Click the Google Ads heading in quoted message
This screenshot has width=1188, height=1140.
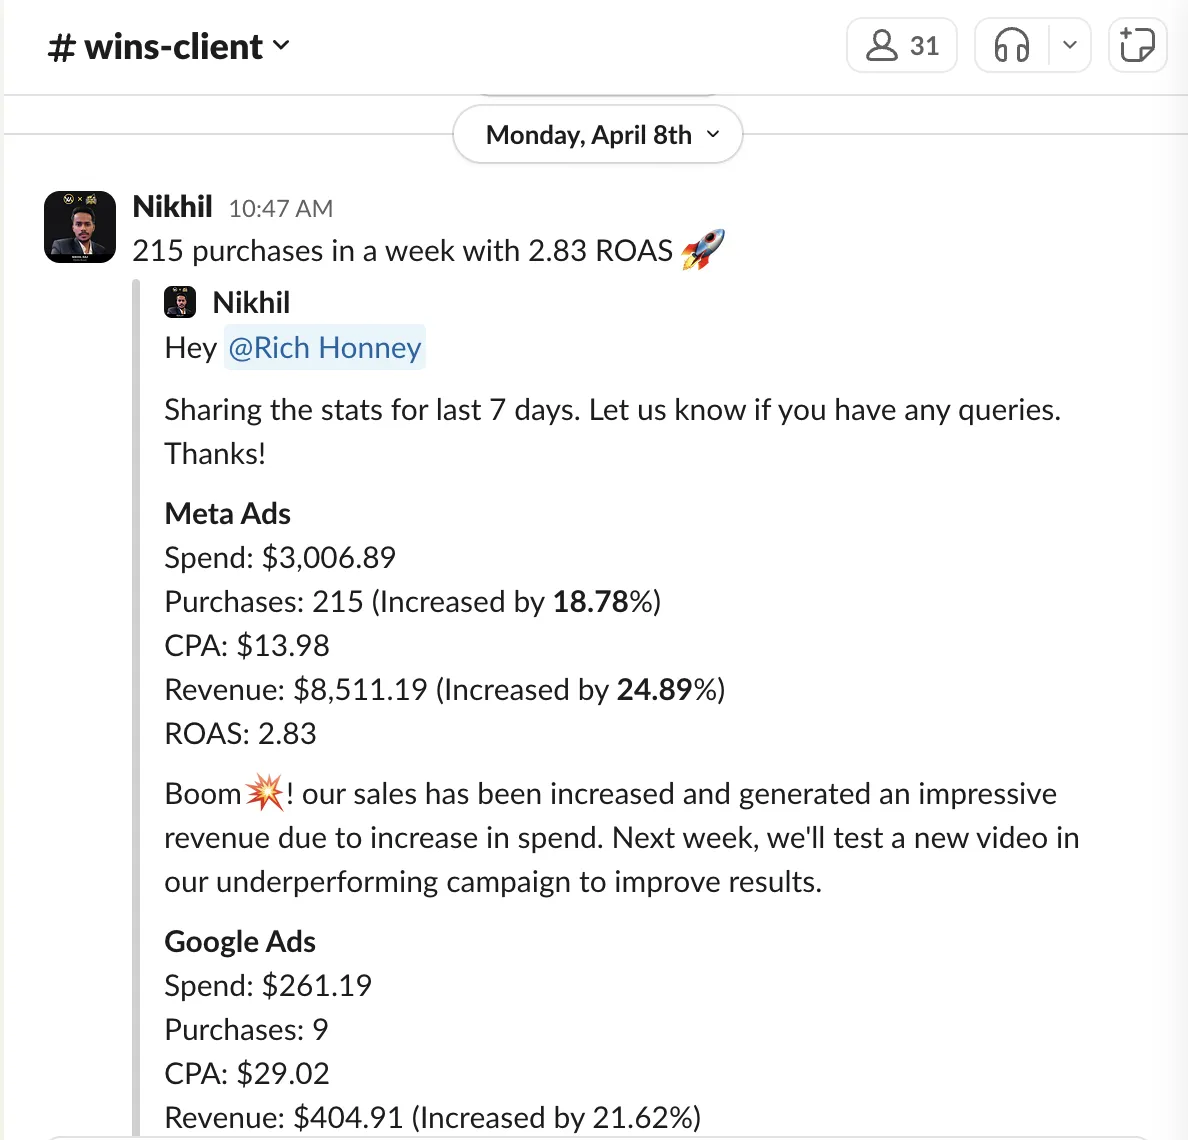point(240,942)
